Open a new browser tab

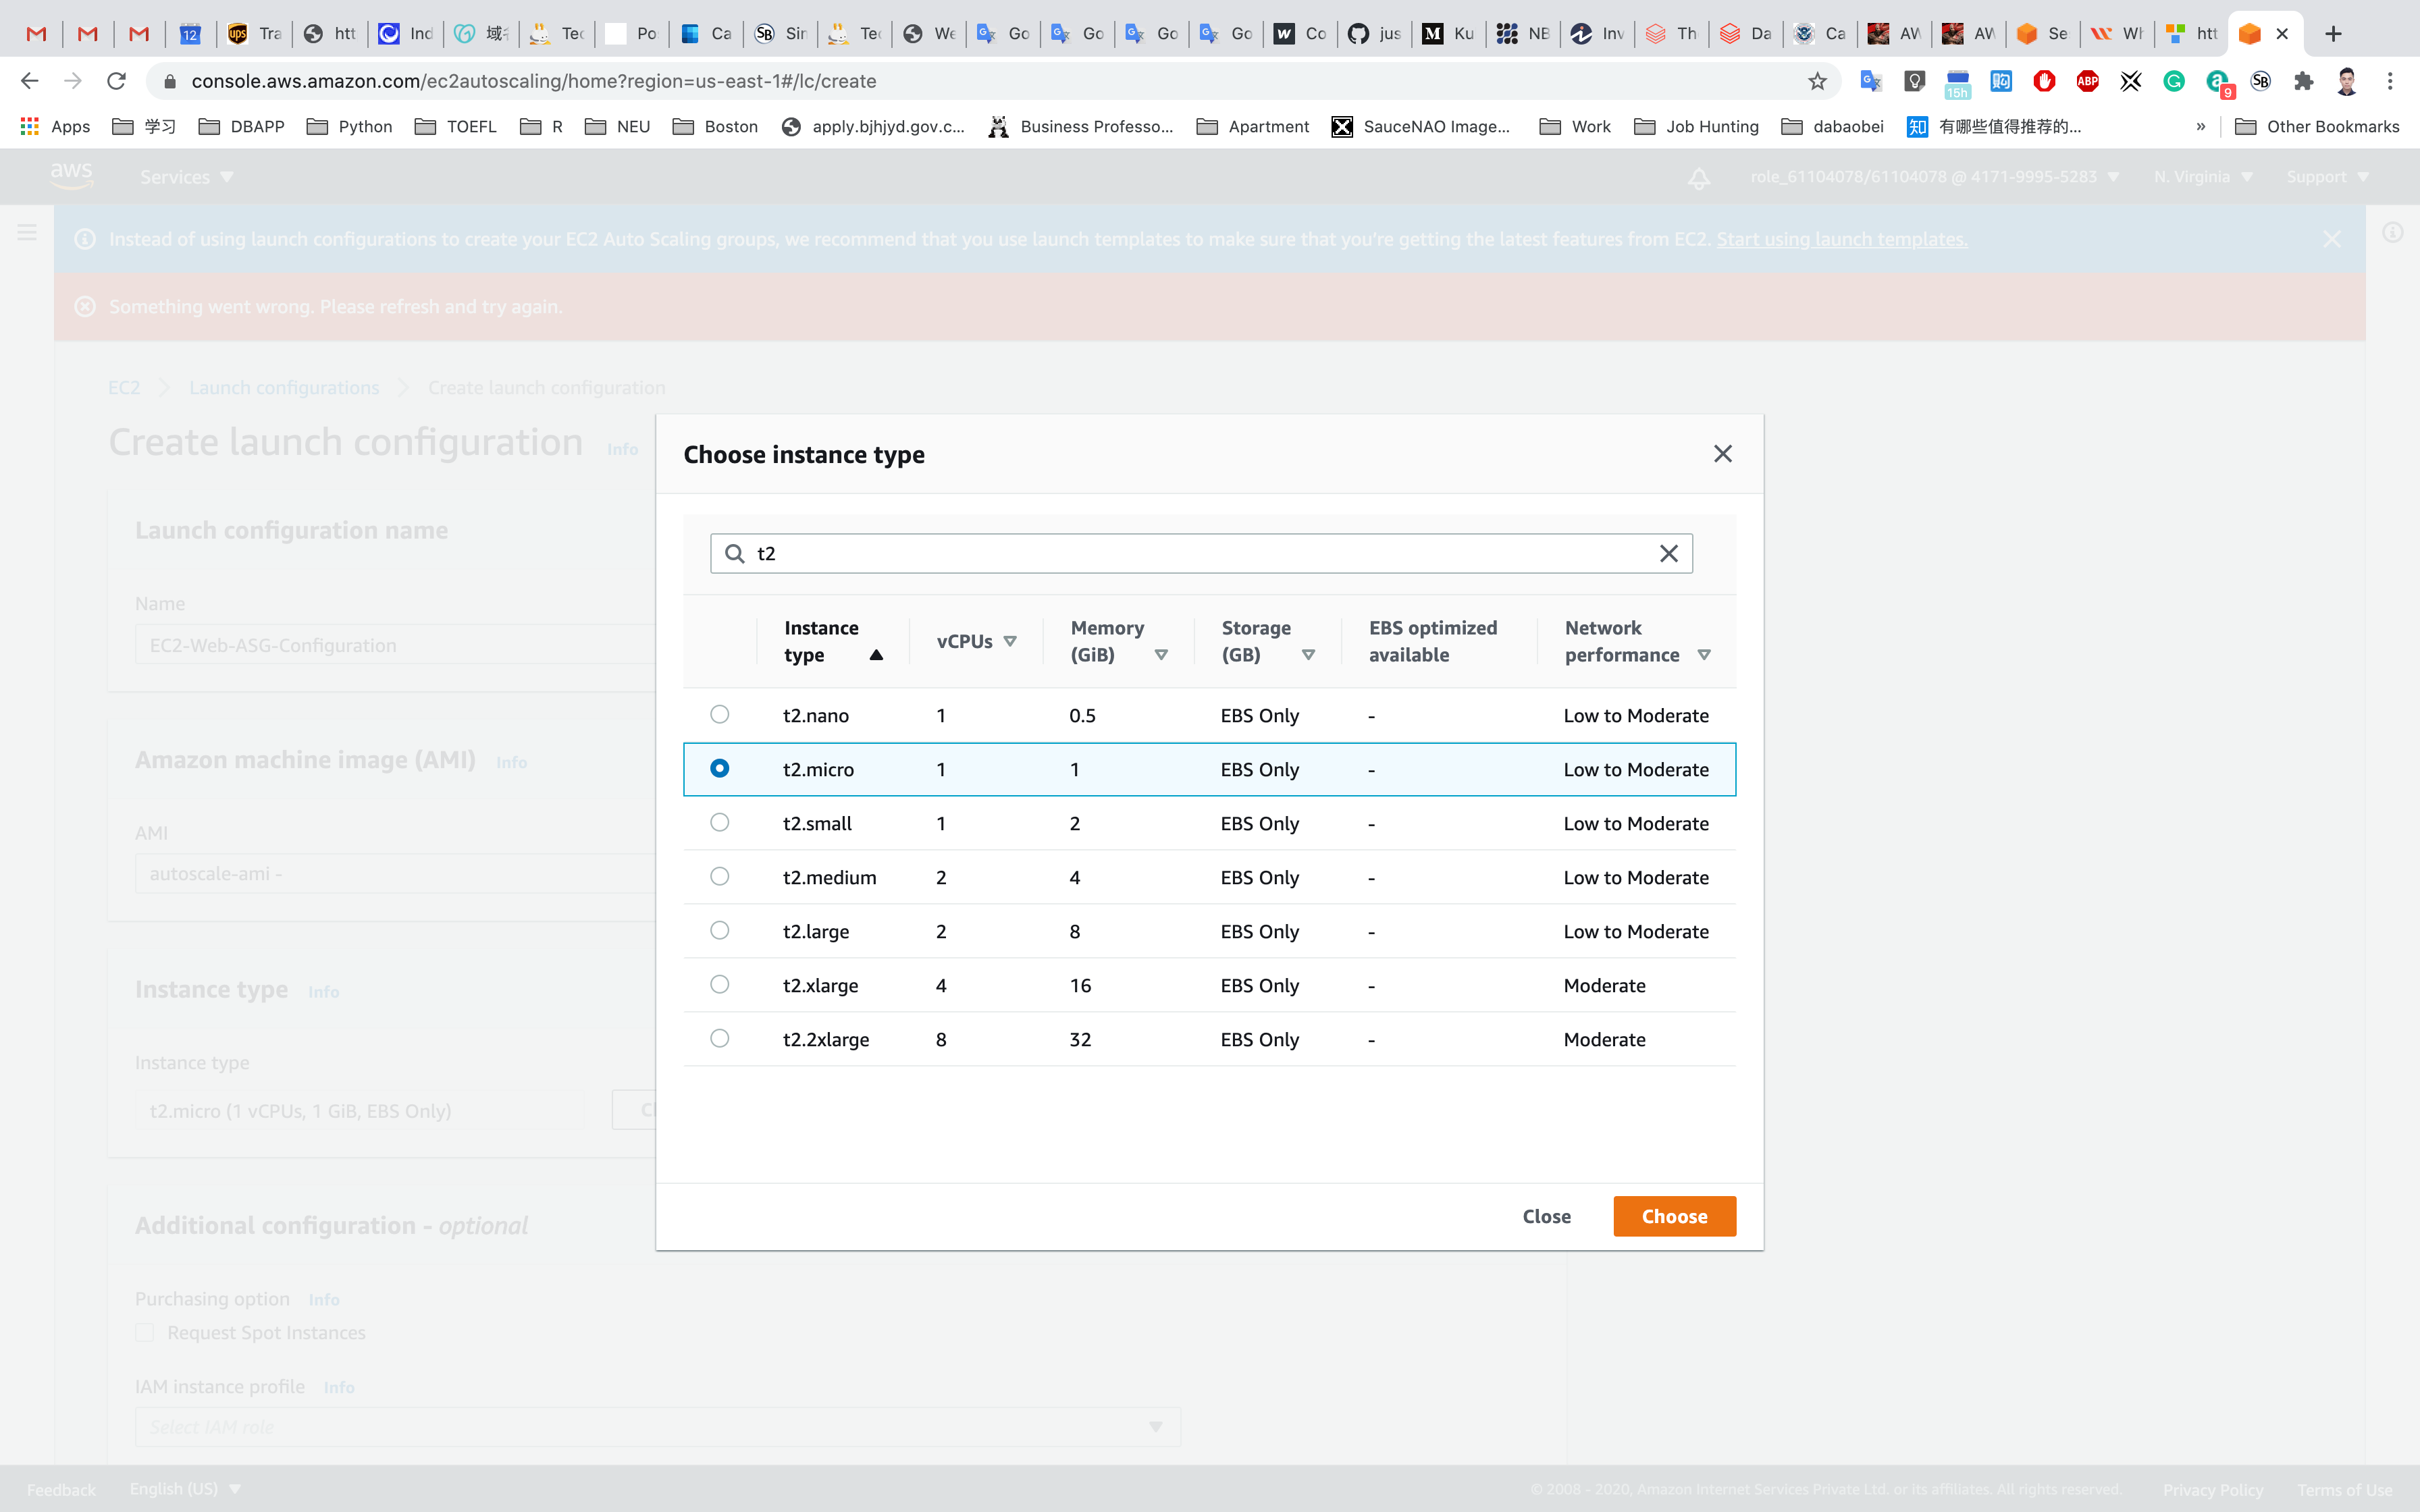pos(2333,34)
